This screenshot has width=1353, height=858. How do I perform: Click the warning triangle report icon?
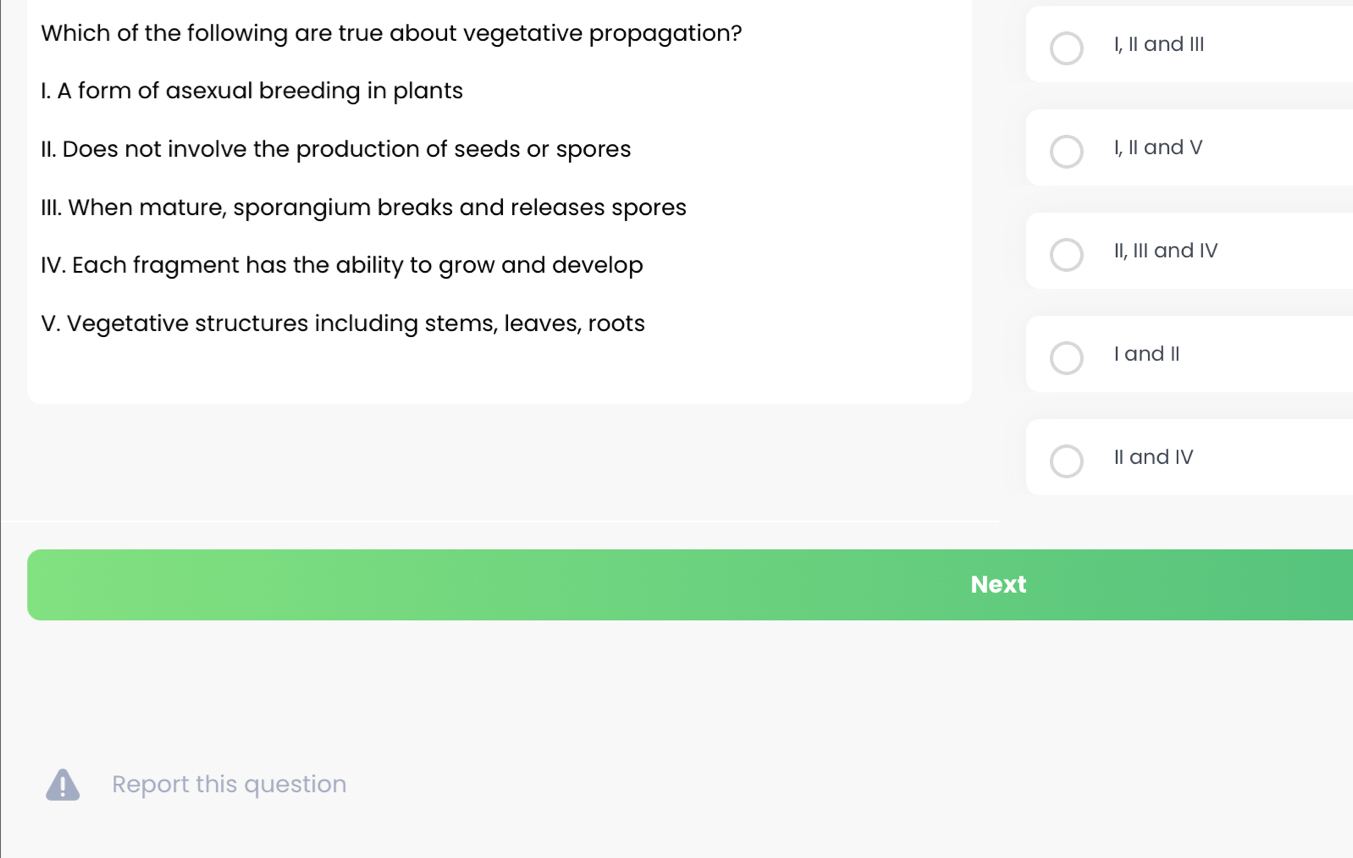point(62,784)
